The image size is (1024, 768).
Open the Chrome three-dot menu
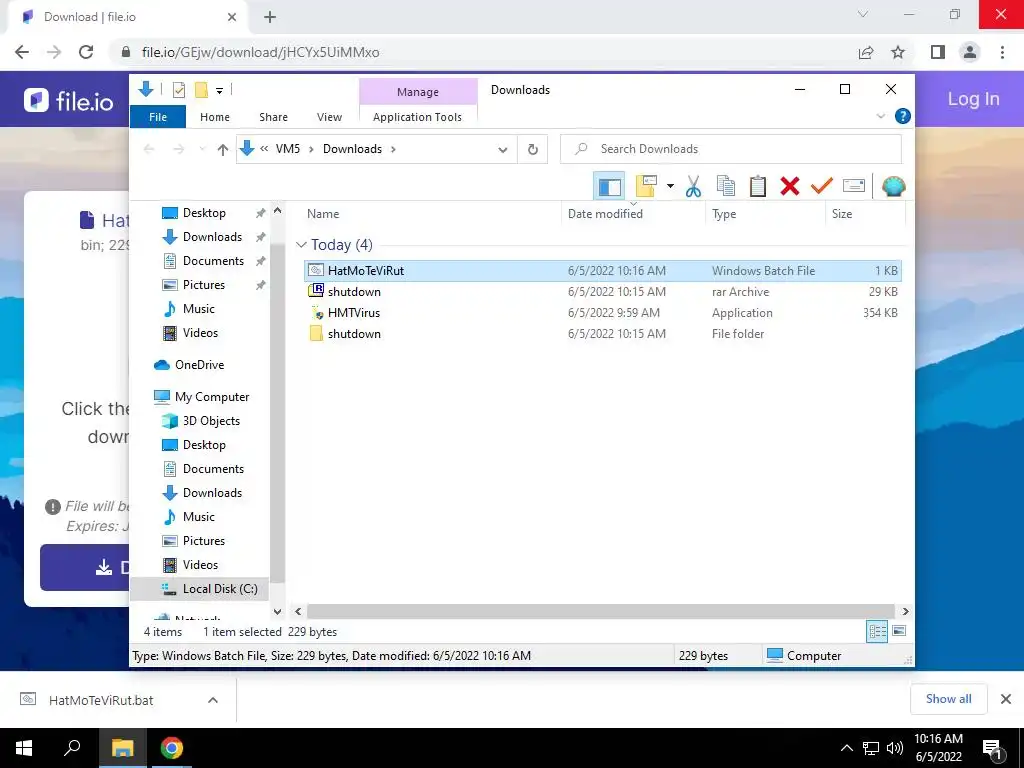pos(1002,52)
